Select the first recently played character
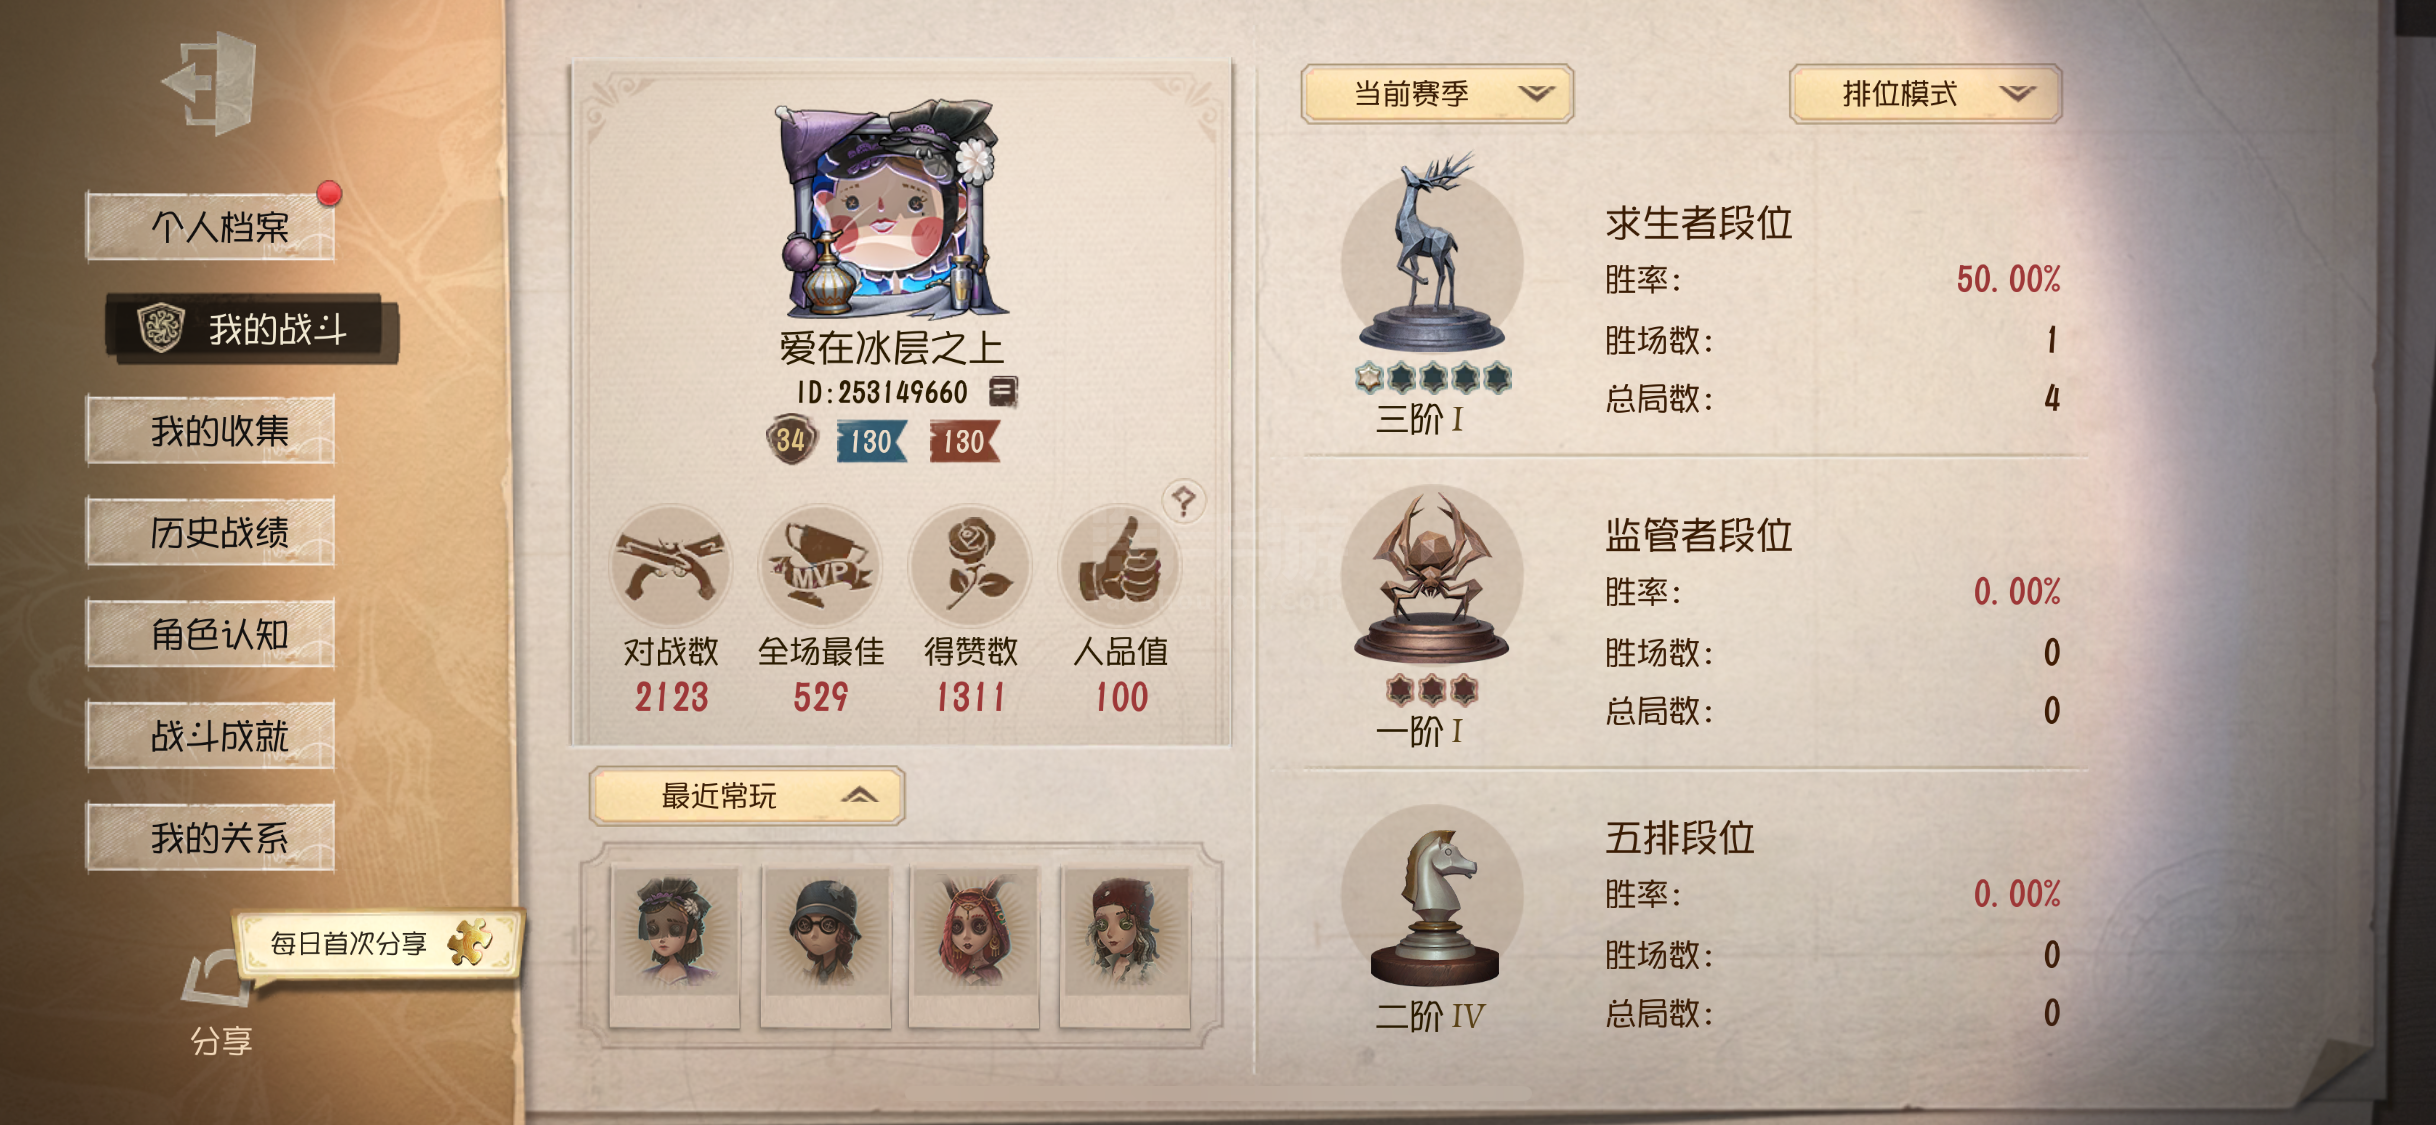The height and width of the screenshot is (1125, 2436). (x=675, y=946)
